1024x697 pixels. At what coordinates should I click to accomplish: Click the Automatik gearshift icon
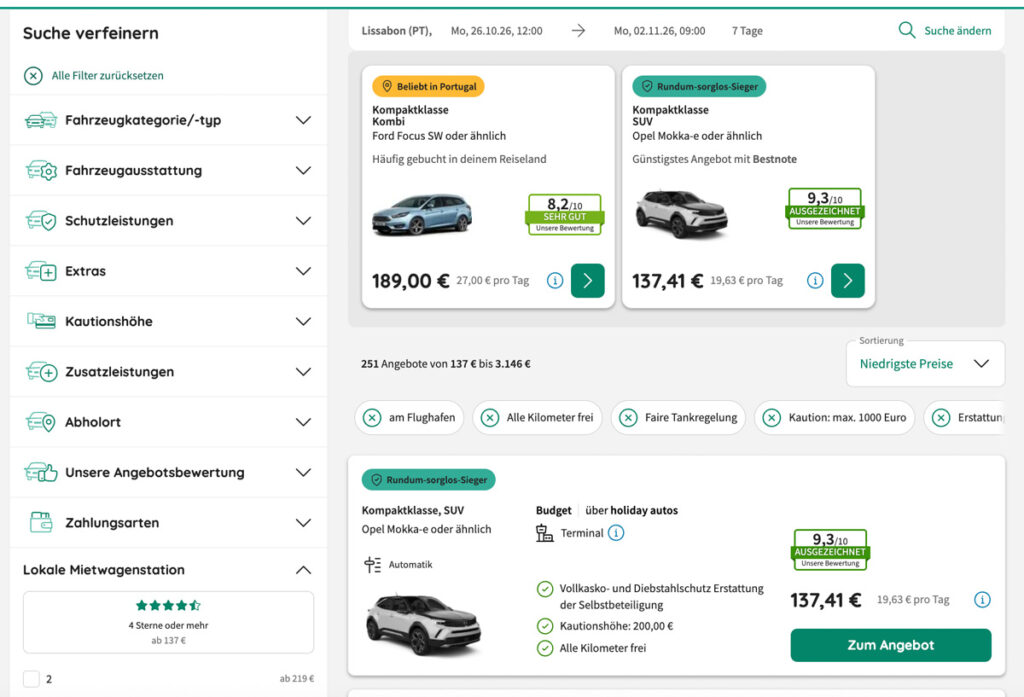(372, 565)
